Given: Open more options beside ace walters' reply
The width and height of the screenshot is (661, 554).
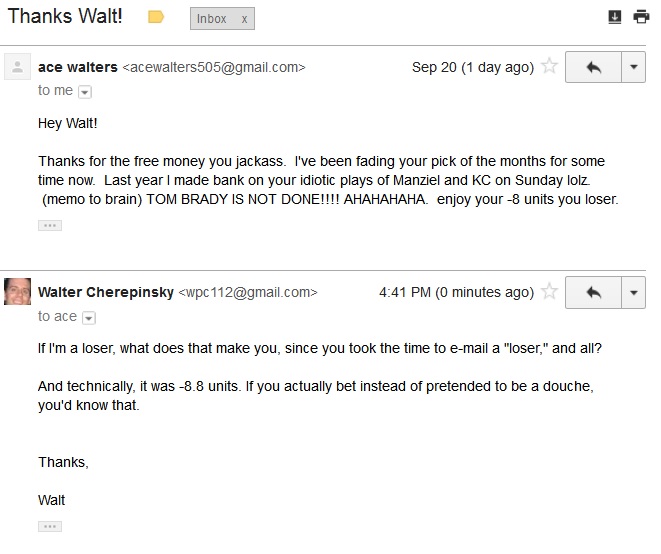Looking at the screenshot, I should tap(633, 67).
